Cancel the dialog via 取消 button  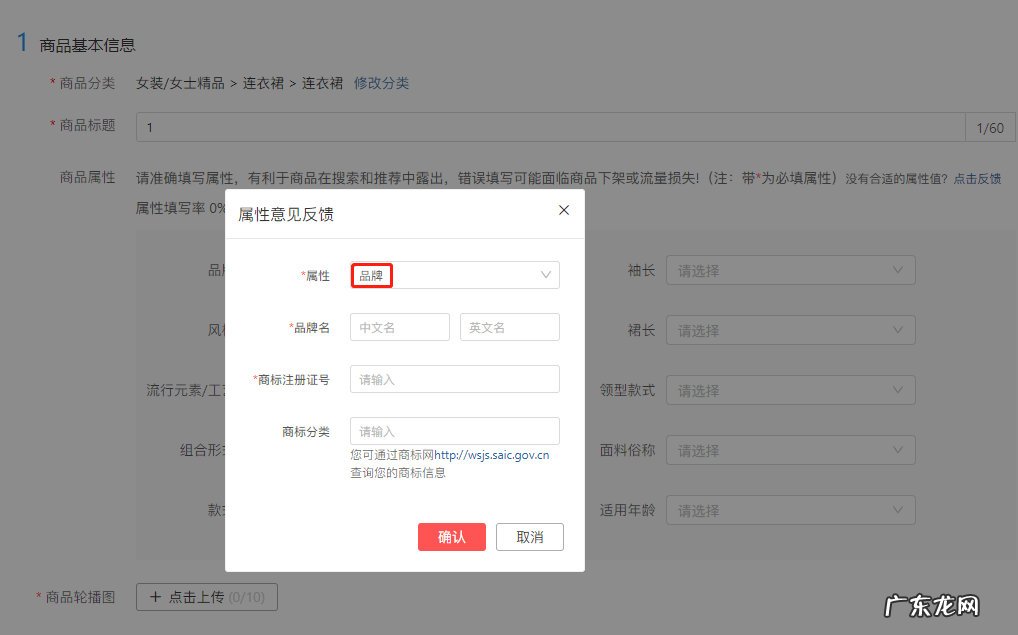click(529, 536)
